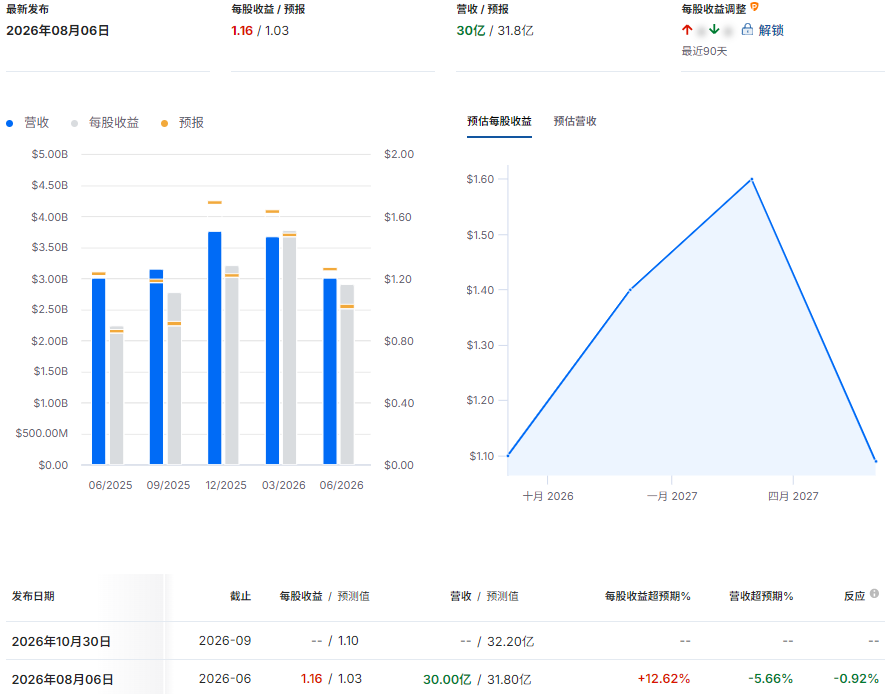Click the orange pro badge beside 每股收益调整
This screenshot has height=694, width=890.
coord(754,7)
